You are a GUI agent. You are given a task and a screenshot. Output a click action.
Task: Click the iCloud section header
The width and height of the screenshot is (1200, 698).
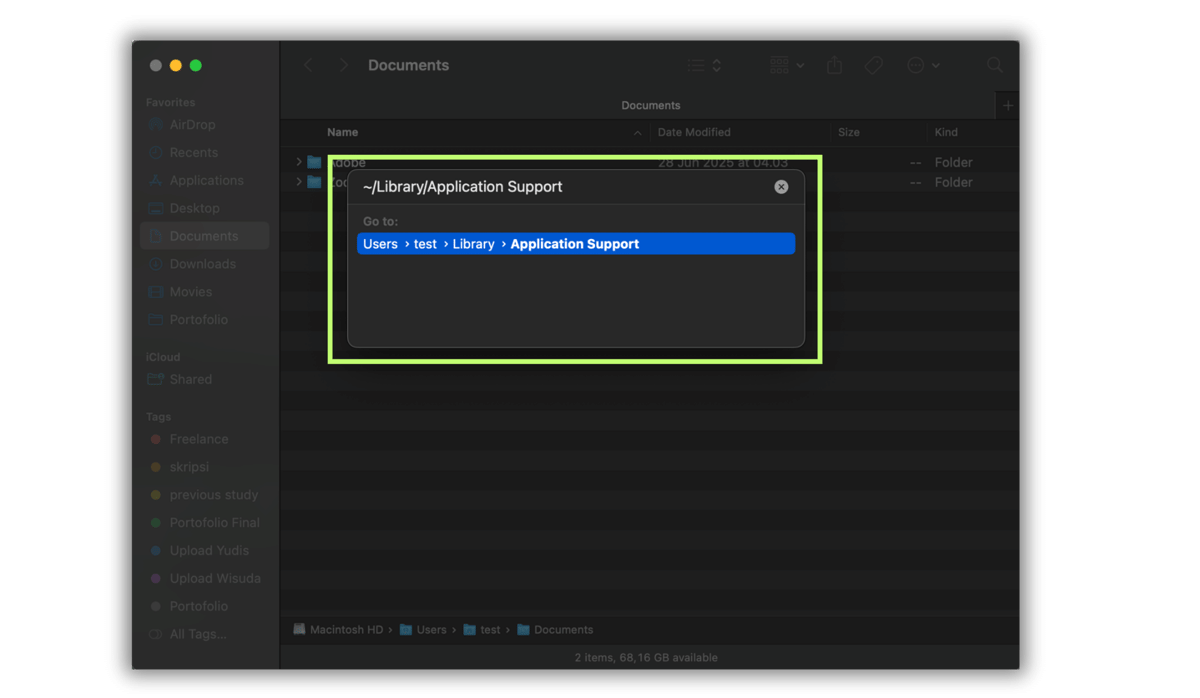click(x=163, y=357)
